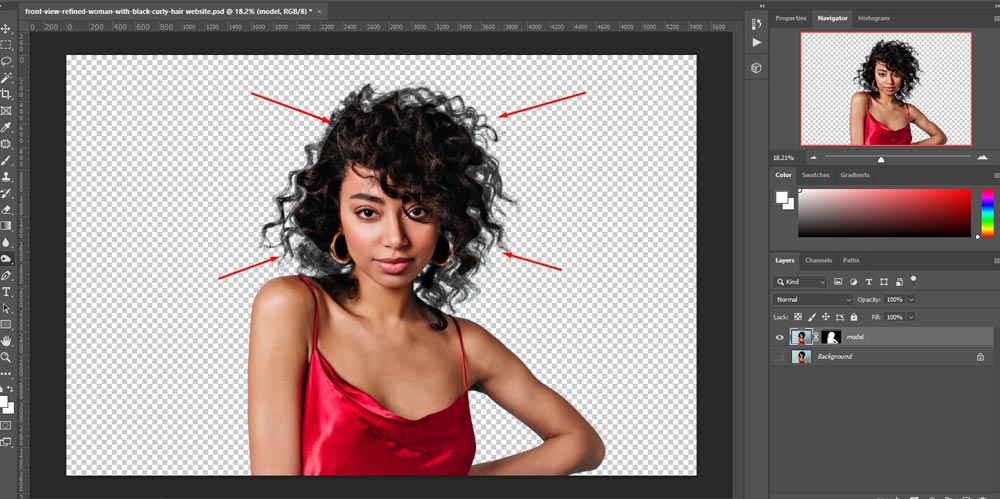Click the Navigator zoom in mountain button
This screenshot has height=499, width=1000.
point(982,158)
